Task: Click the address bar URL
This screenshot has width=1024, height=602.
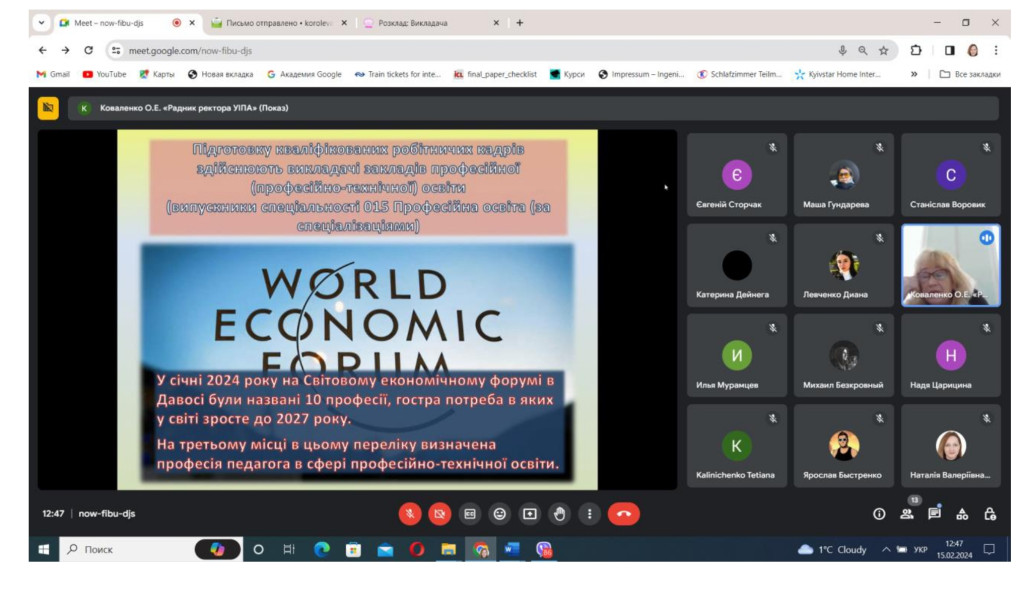Action: [190, 50]
